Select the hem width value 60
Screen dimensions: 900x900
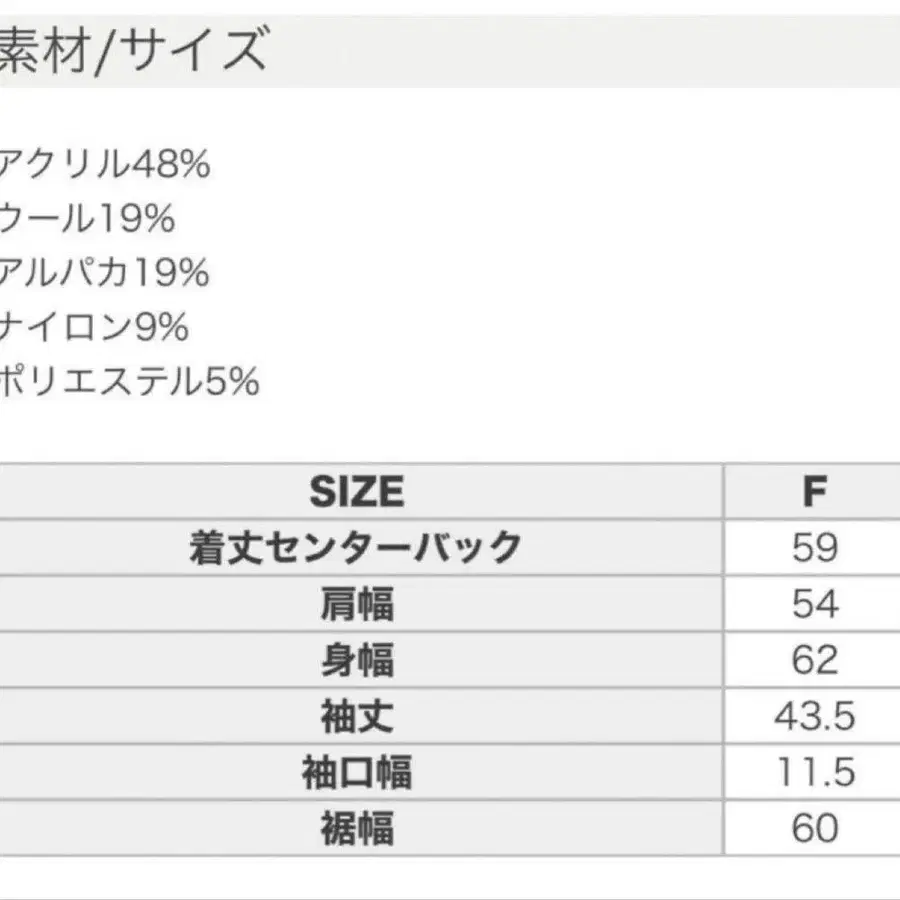click(814, 828)
